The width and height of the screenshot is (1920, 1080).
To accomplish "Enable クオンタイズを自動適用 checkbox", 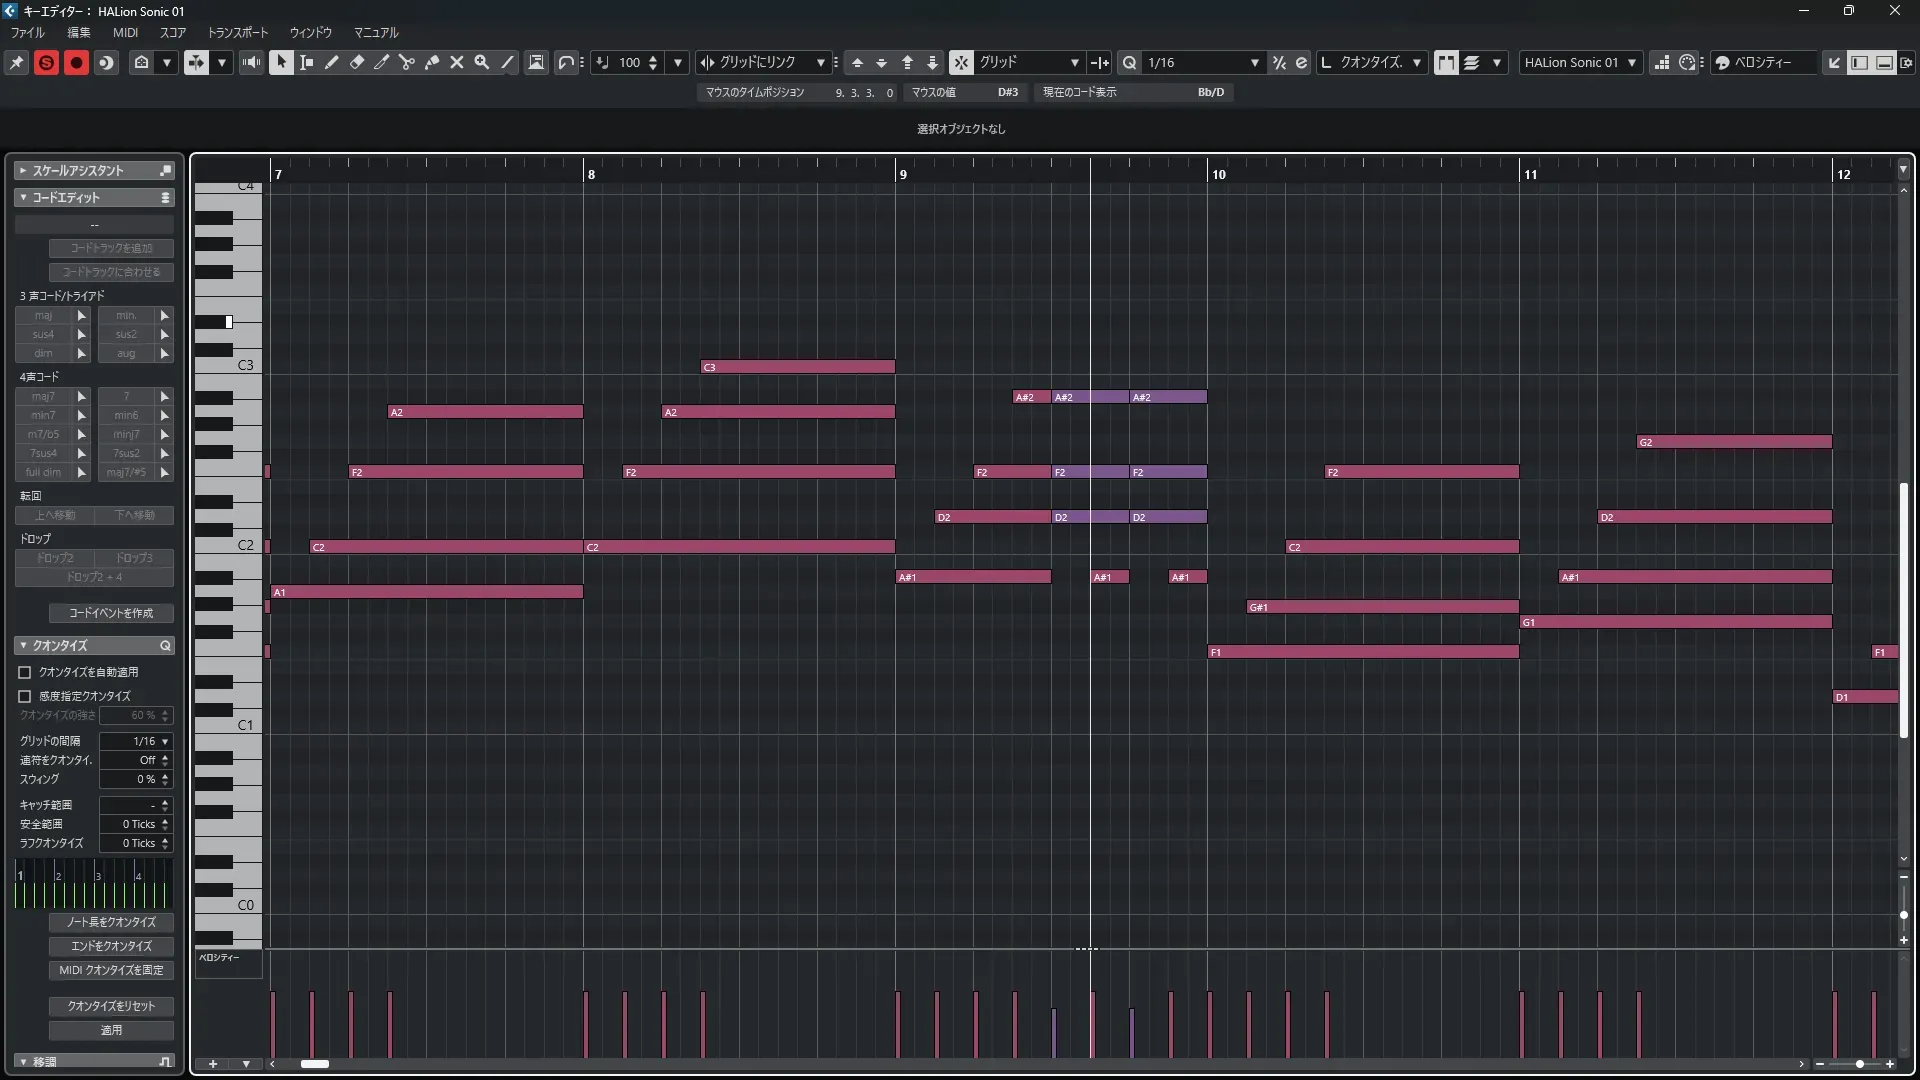I will [25, 672].
